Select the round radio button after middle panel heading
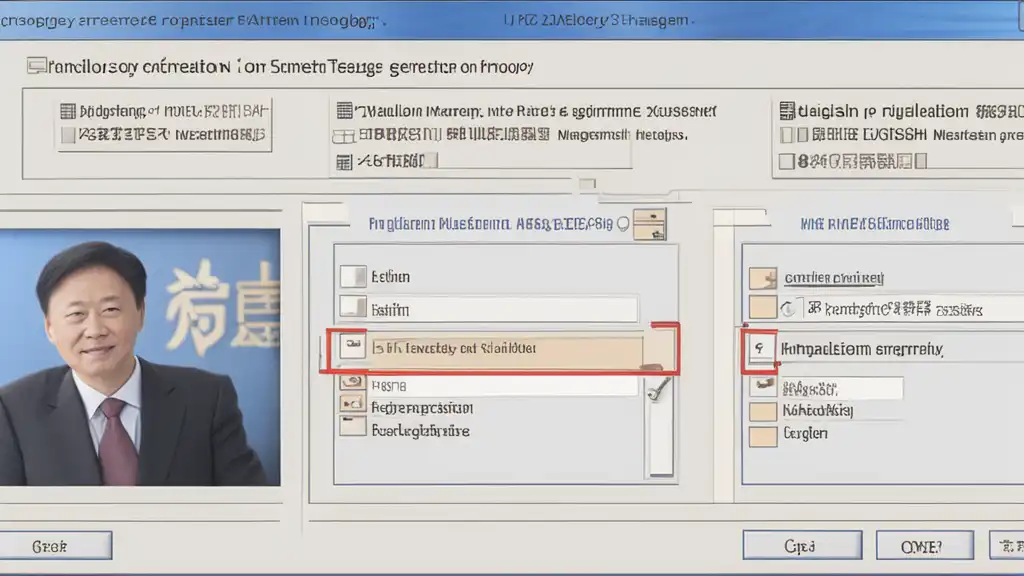 [x=623, y=224]
